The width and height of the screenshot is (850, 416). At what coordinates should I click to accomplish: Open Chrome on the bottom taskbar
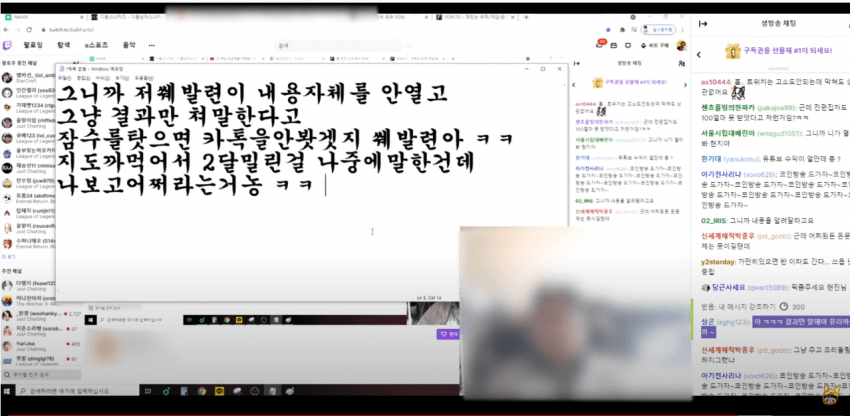(202, 391)
